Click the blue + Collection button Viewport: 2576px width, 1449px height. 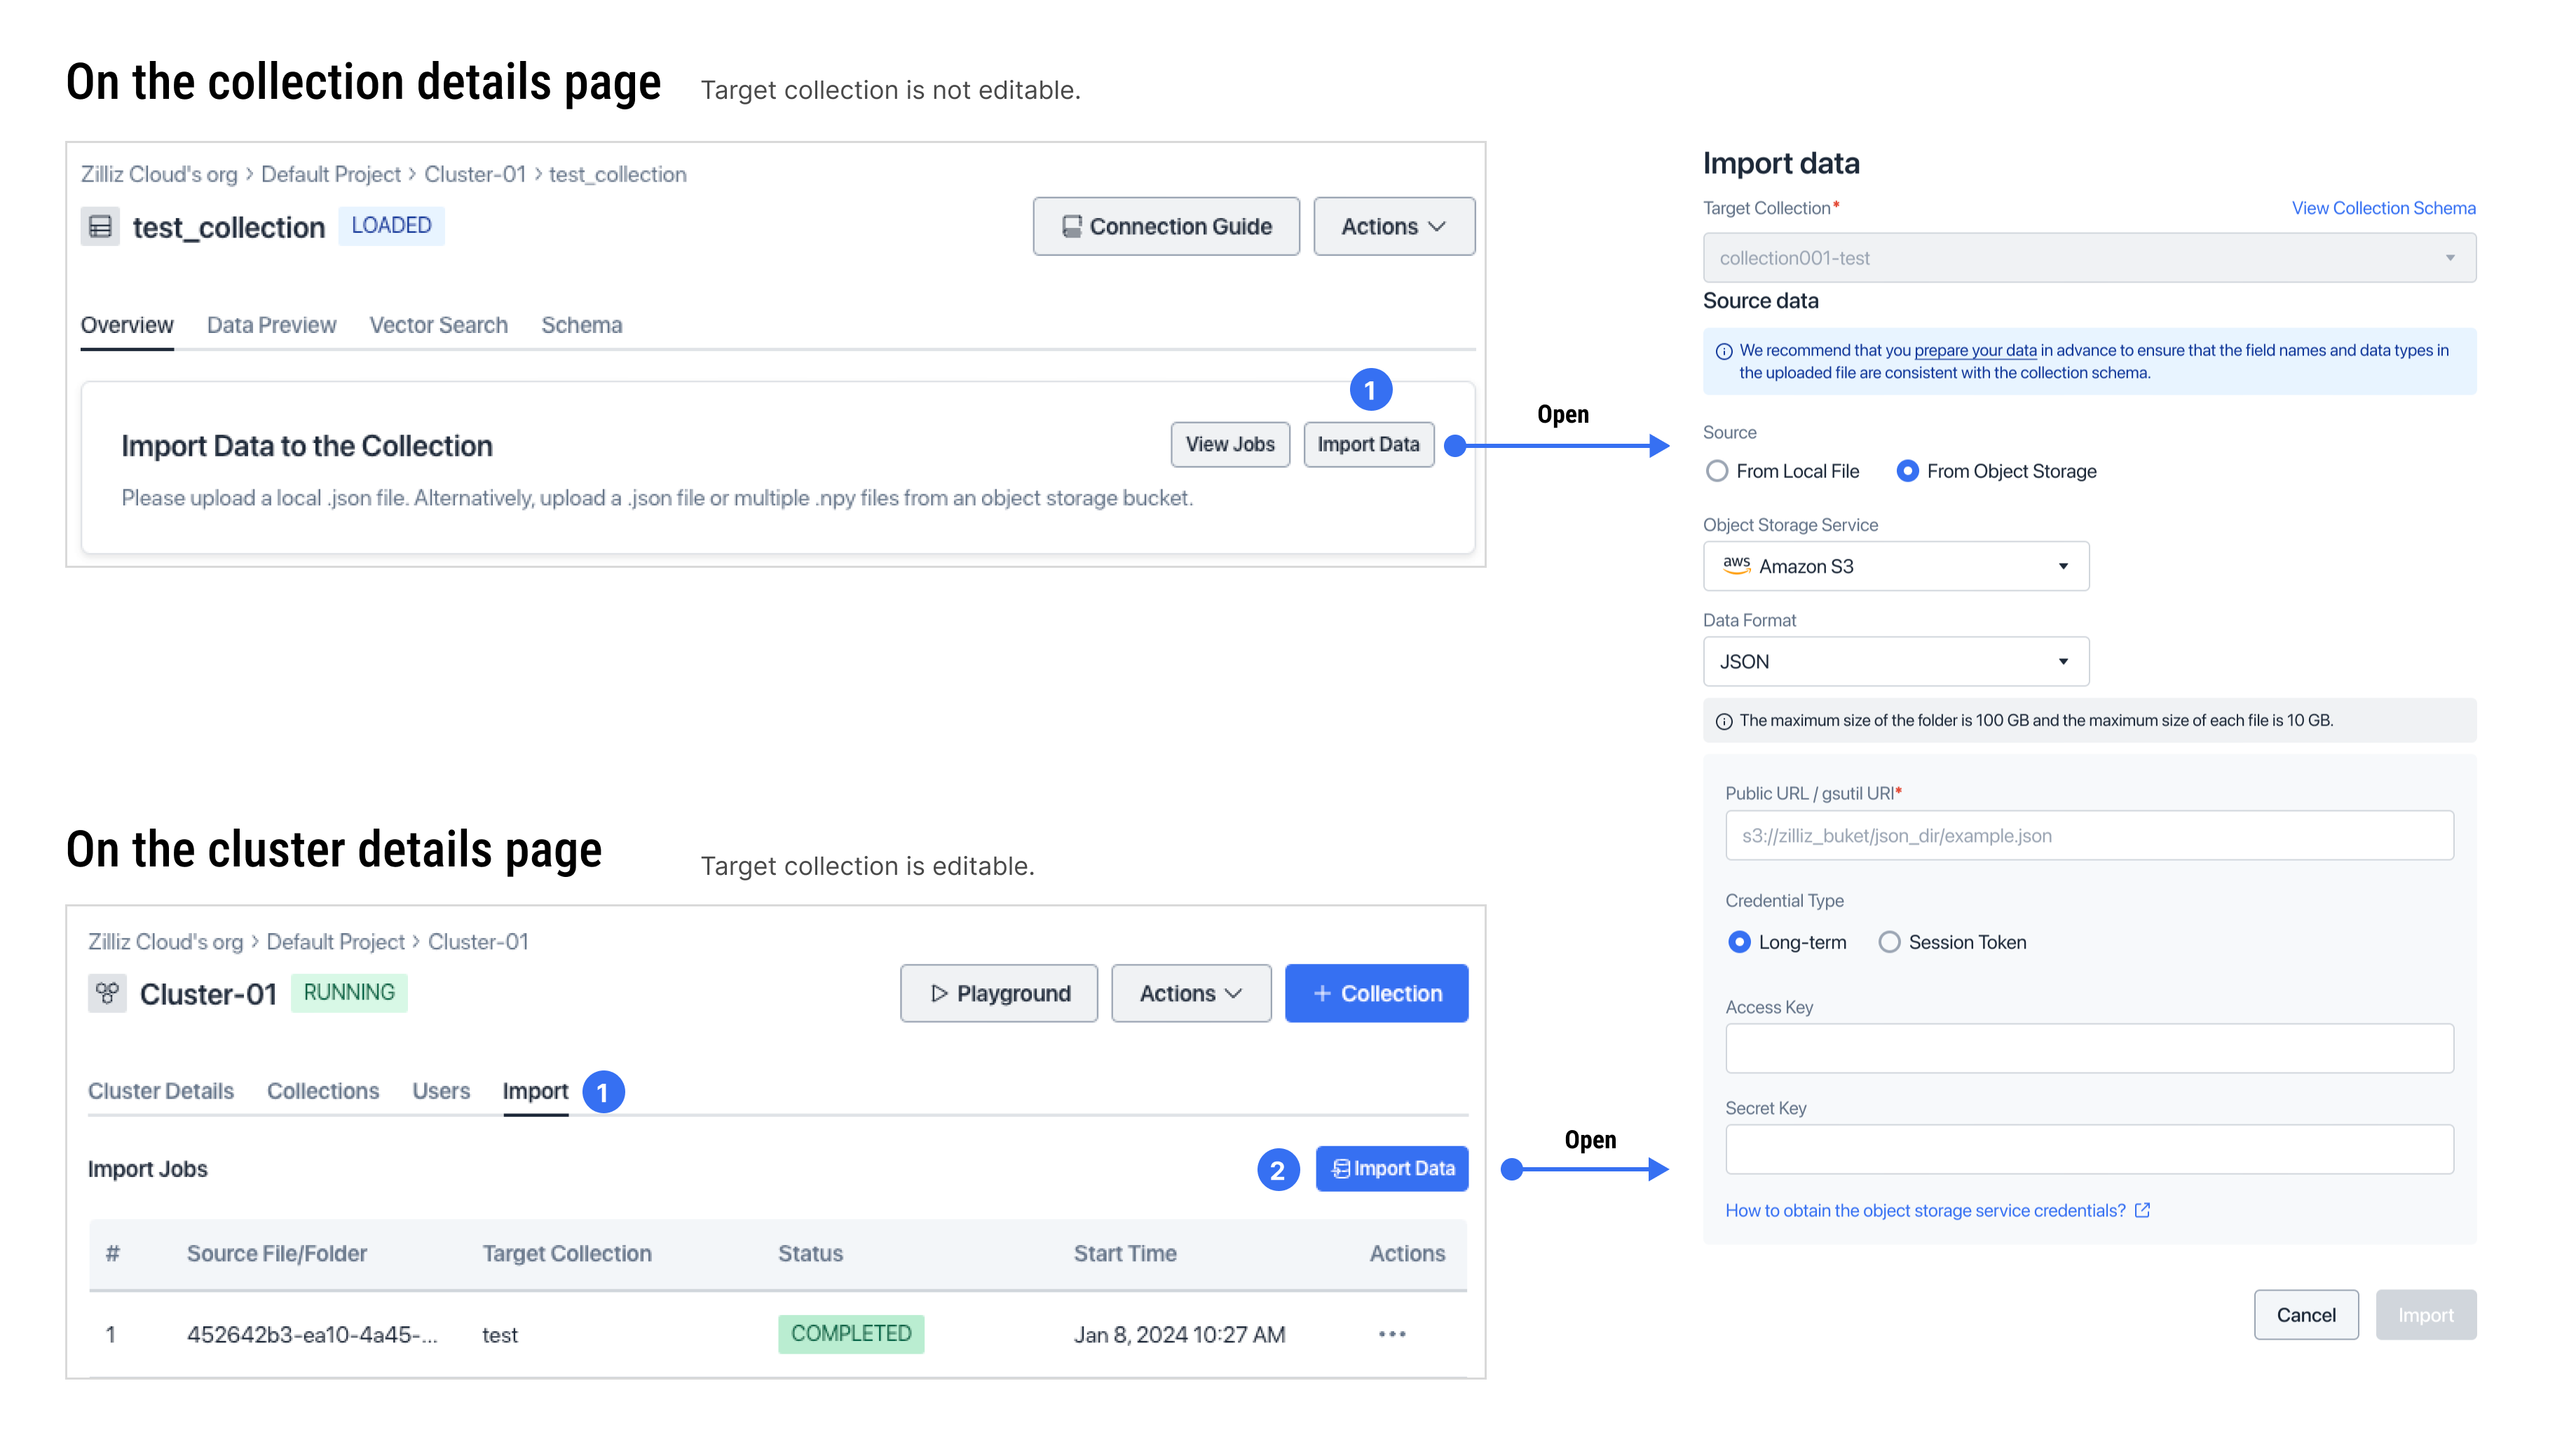click(x=1376, y=993)
